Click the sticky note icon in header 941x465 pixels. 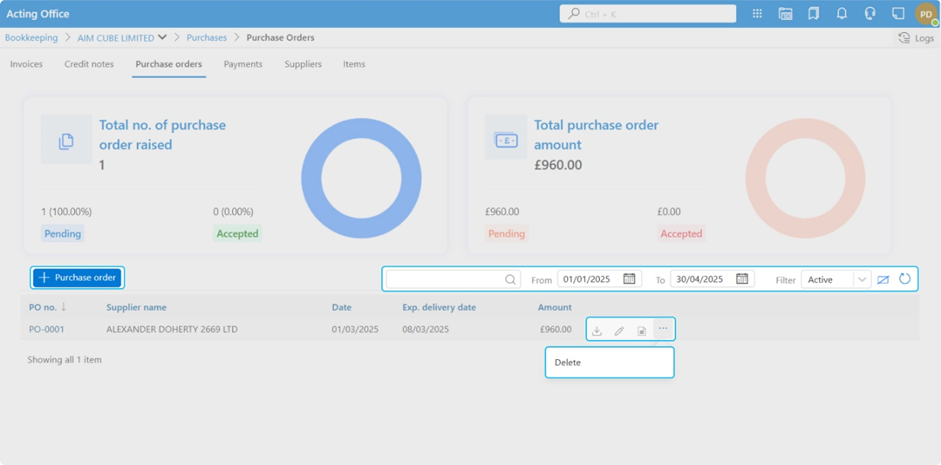coord(898,14)
